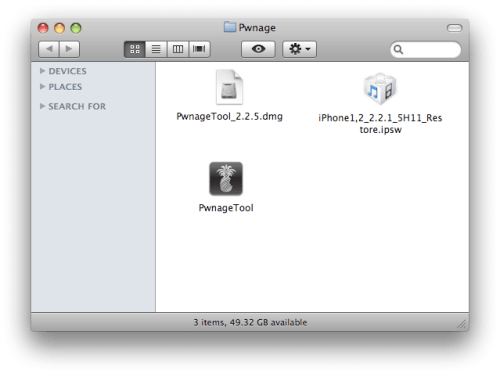Open the Action gear dropdown menu
Viewport: 500px width, 374px height.
pyautogui.click(x=299, y=49)
